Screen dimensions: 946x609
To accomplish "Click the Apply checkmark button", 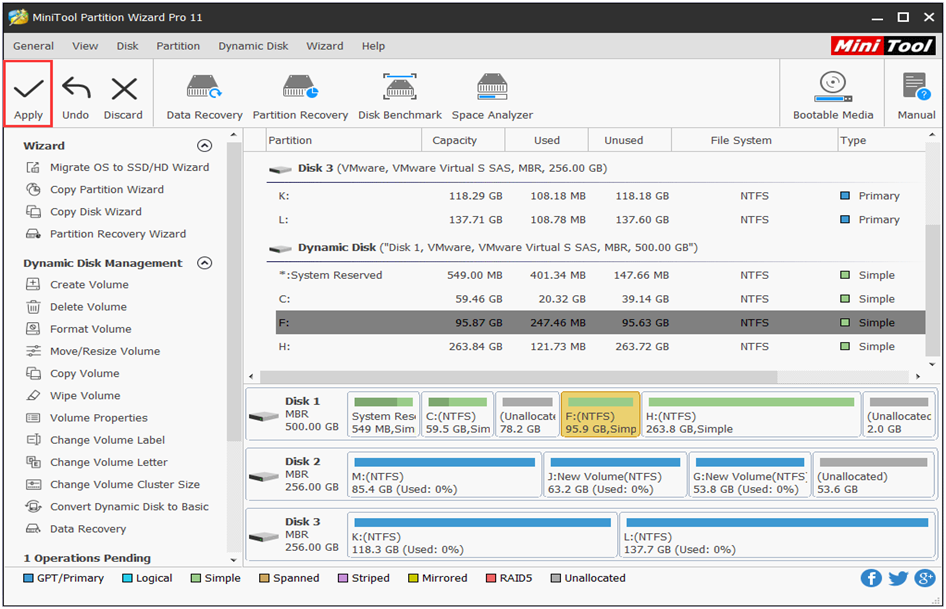I will tap(28, 94).
